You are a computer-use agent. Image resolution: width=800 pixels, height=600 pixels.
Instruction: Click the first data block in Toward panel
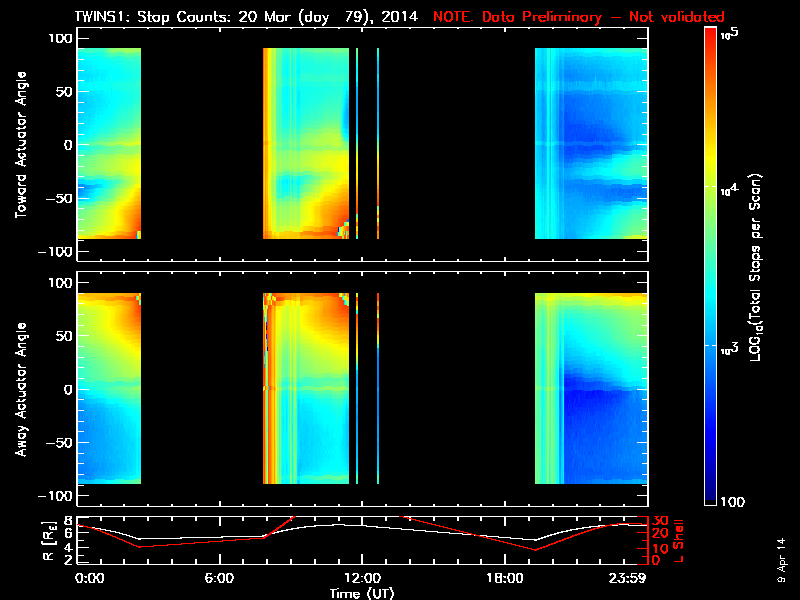(109, 143)
